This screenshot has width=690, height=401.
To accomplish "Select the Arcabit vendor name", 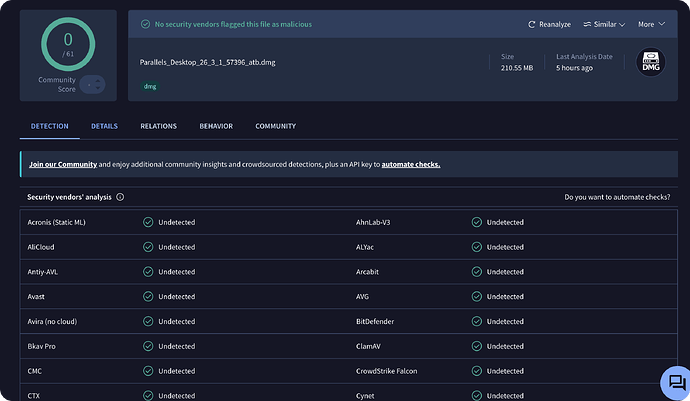I will pyautogui.click(x=367, y=272).
